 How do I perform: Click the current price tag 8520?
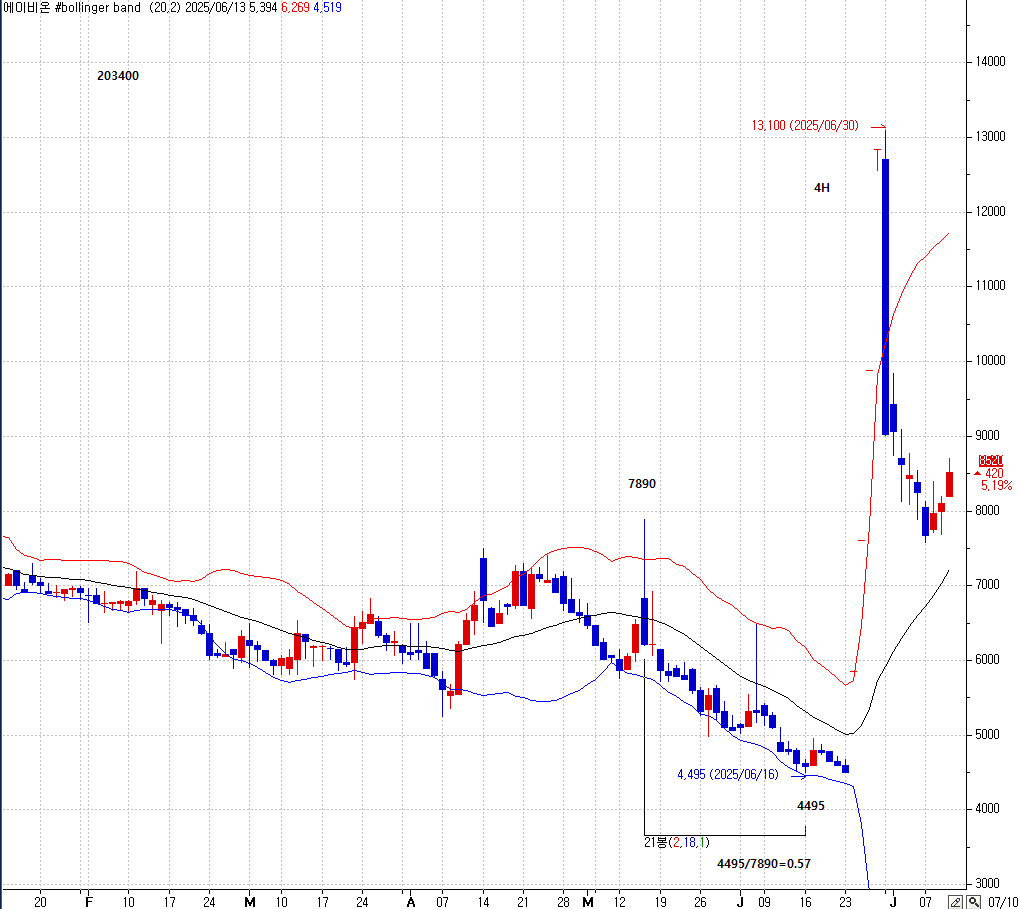991,460
